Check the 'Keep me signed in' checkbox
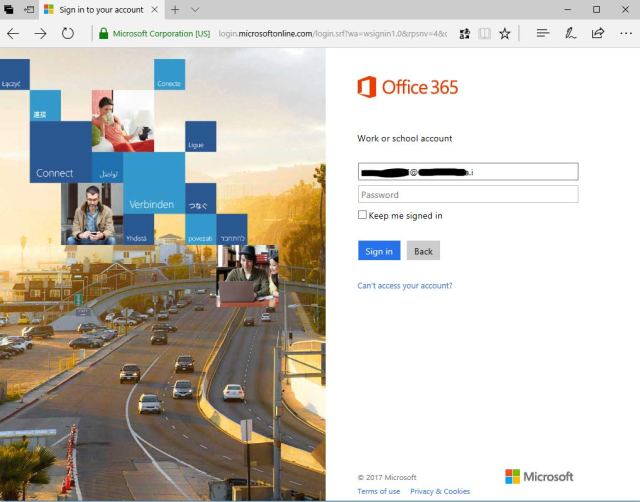 [362, 215]
